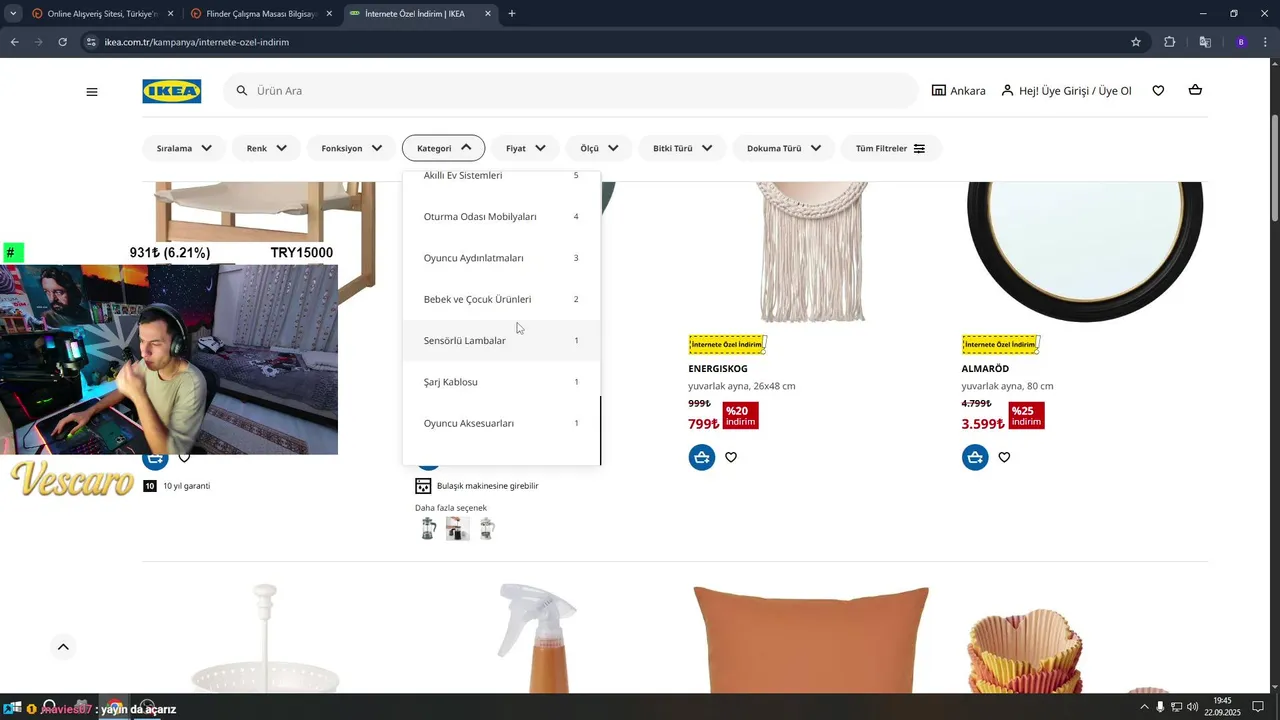Expand the Renk filter dropdown
Screen dimensions: 1280x720
click(x=267, y=148)
